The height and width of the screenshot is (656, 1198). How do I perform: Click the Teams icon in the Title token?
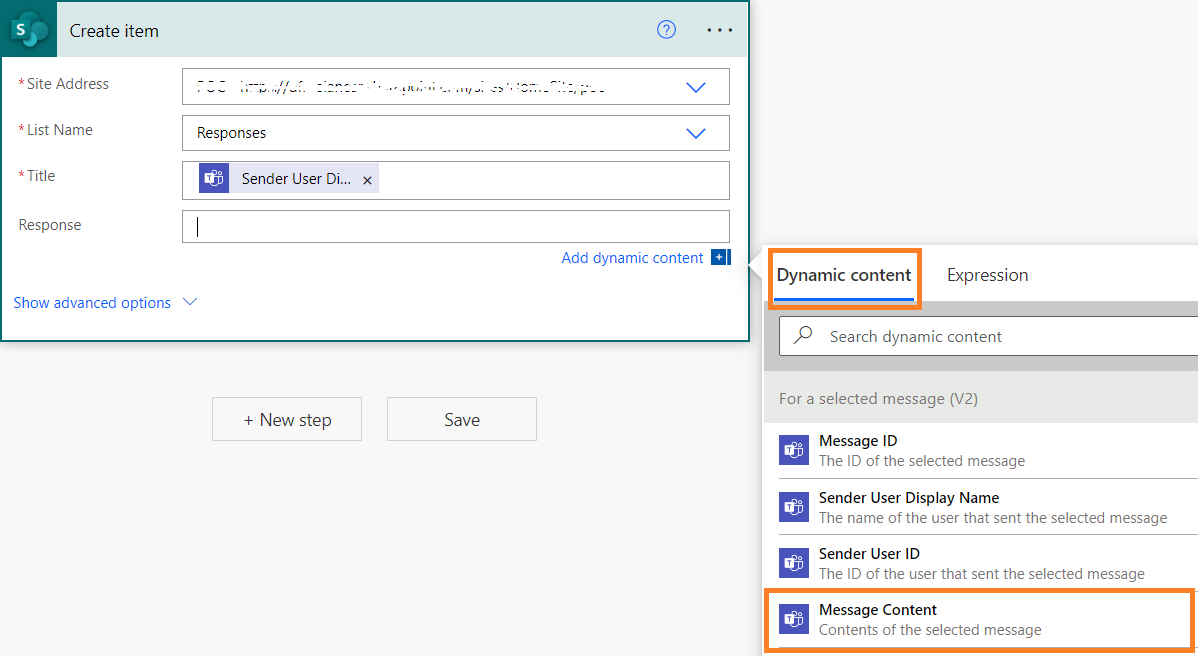(x=214, y=179)
